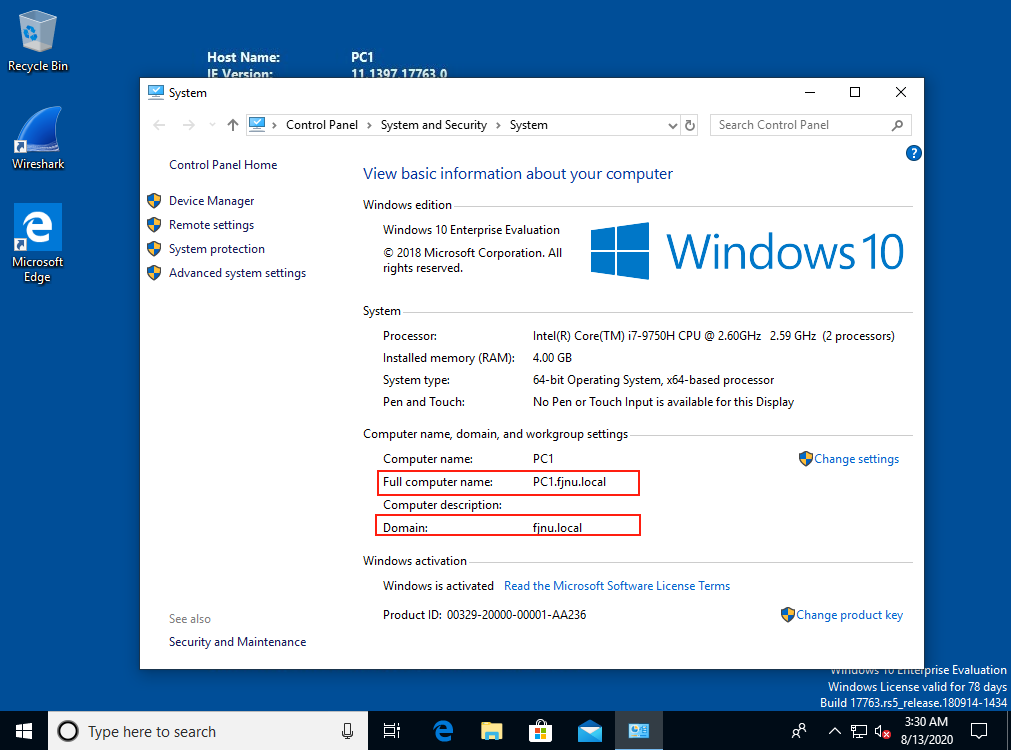Open the People icon in the system tray

[x=798, y=731]
